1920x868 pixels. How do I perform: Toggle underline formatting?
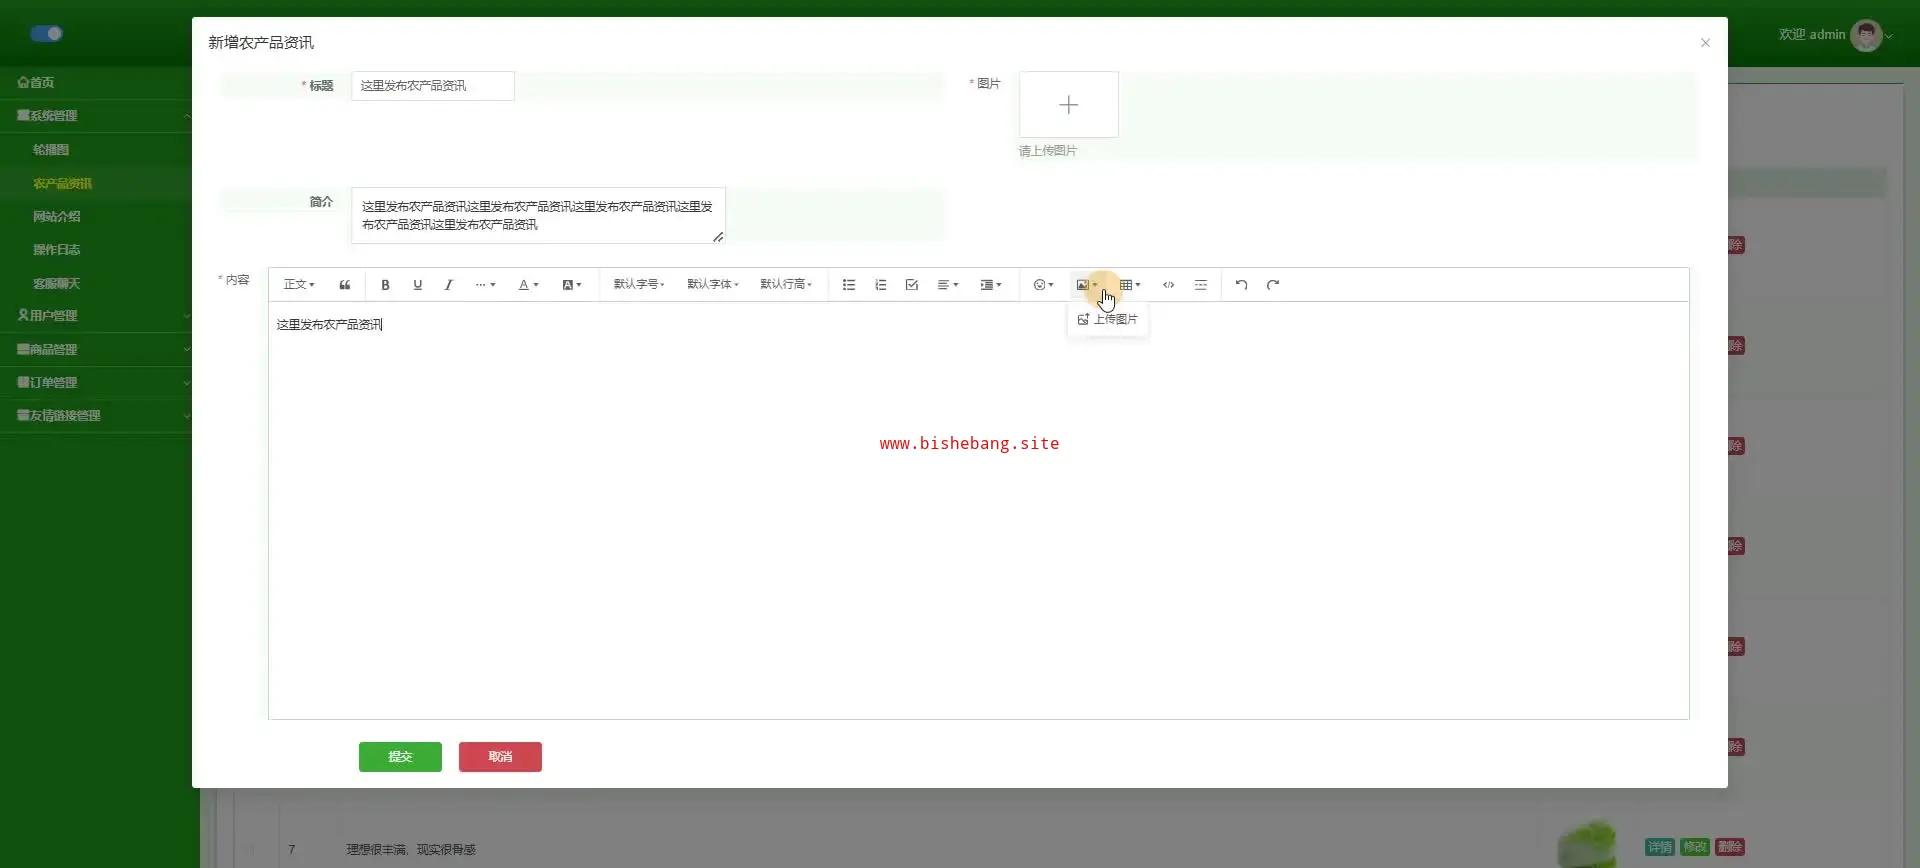click(417, 285)
